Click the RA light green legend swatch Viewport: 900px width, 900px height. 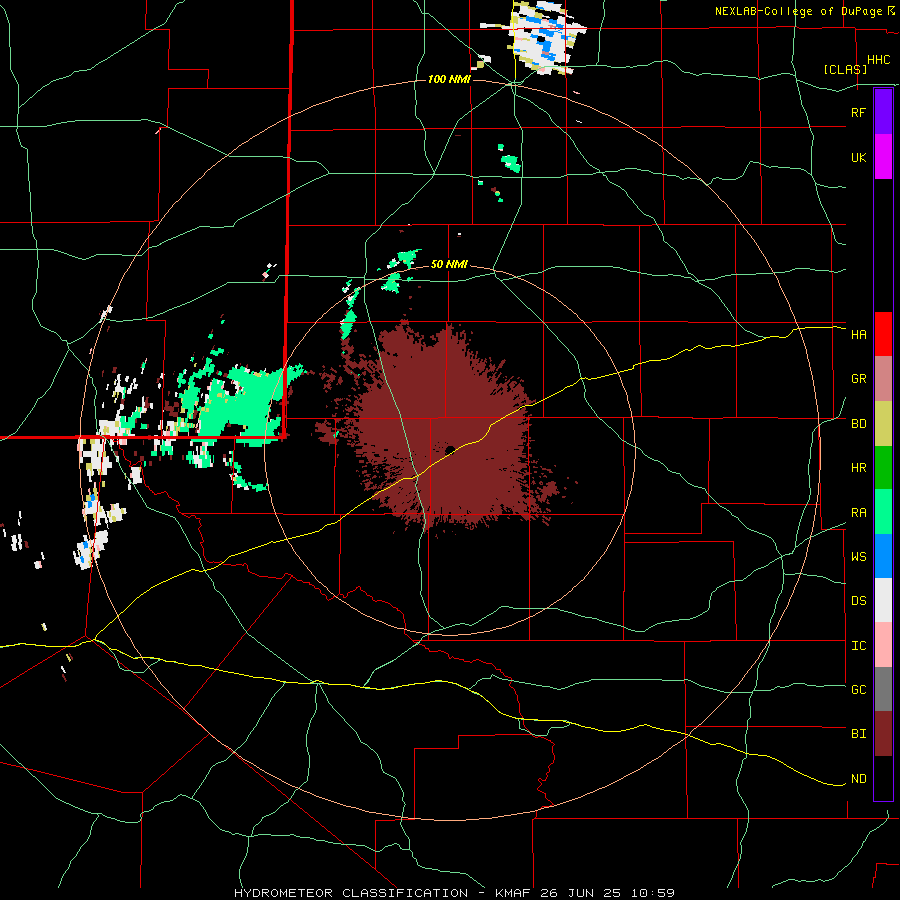pos(883,512)
